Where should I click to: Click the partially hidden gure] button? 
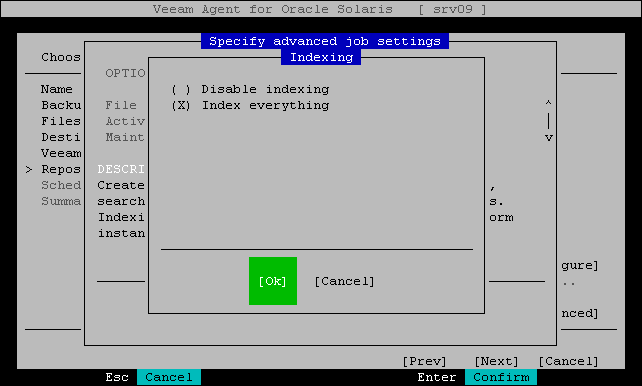pyautogui.click(x=580, y=266)
